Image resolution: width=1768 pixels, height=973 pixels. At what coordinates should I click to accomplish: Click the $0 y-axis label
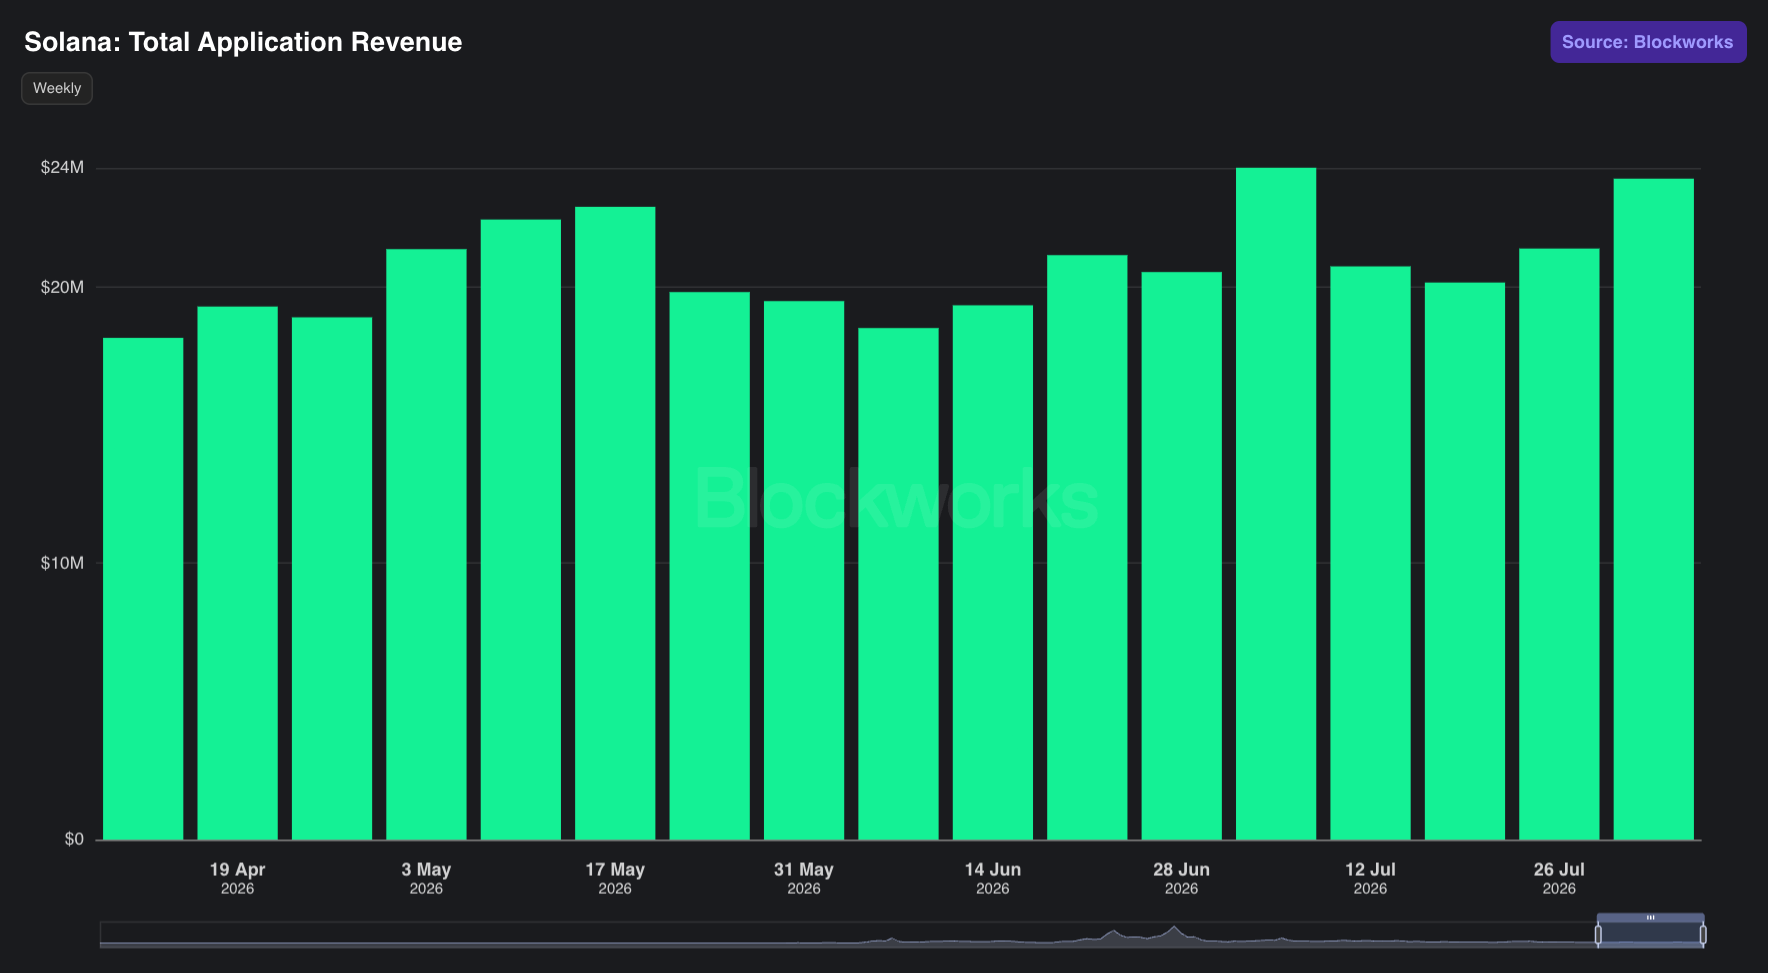click(74, 840)
